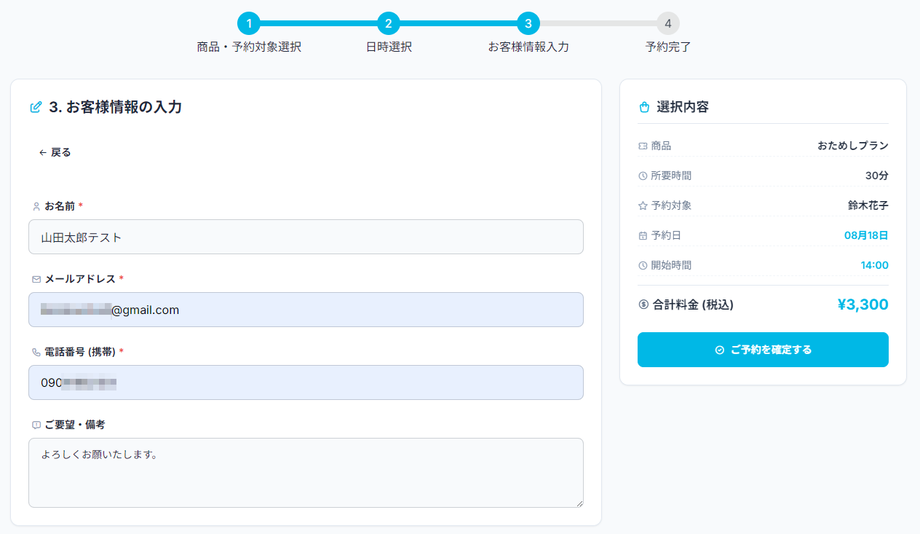920x534 pixels.
Task: Click step 4 circle for booking completion
Action: tap(668, 23)
